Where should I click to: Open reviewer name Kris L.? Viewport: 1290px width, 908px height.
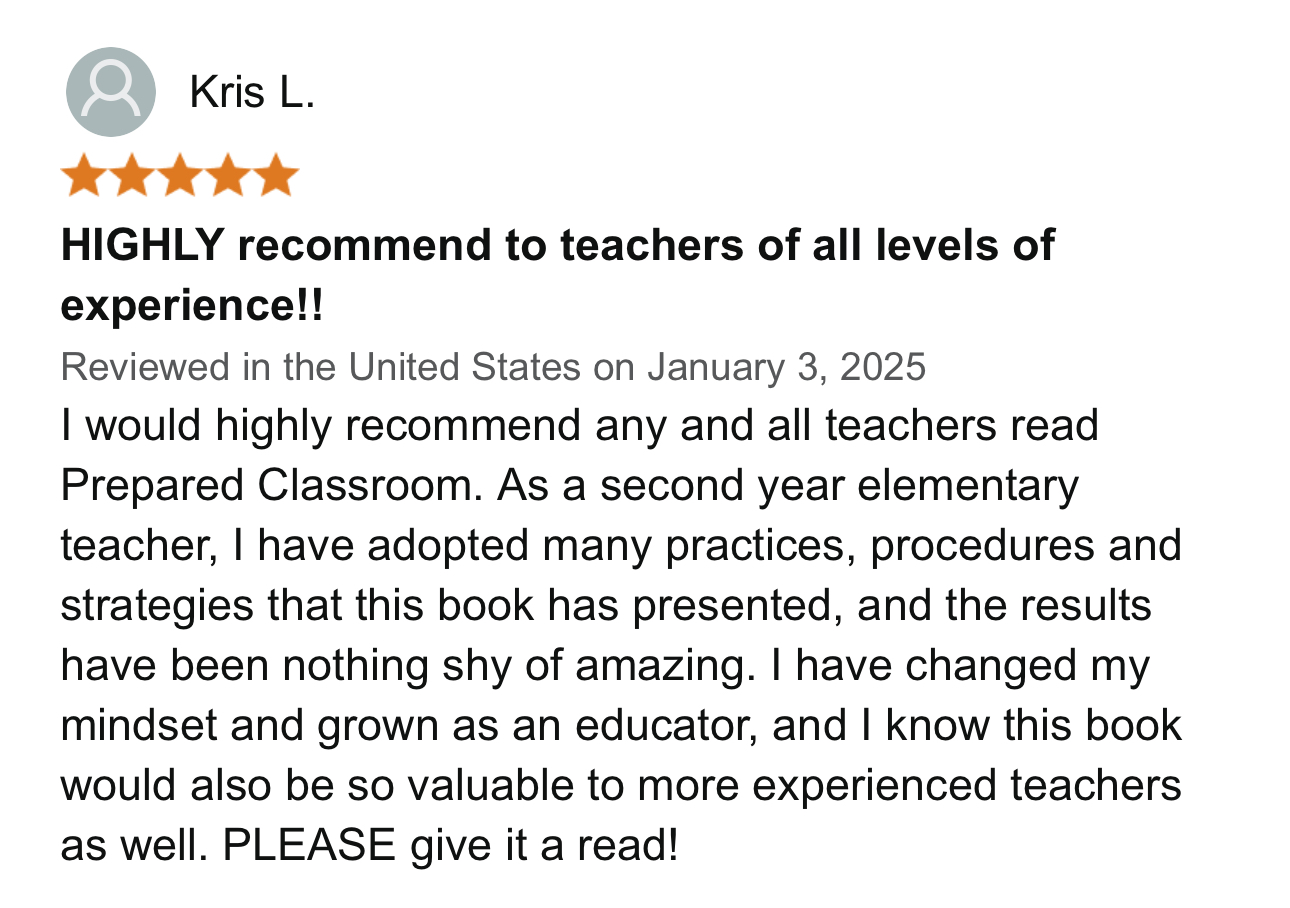[x=252, y=93]
